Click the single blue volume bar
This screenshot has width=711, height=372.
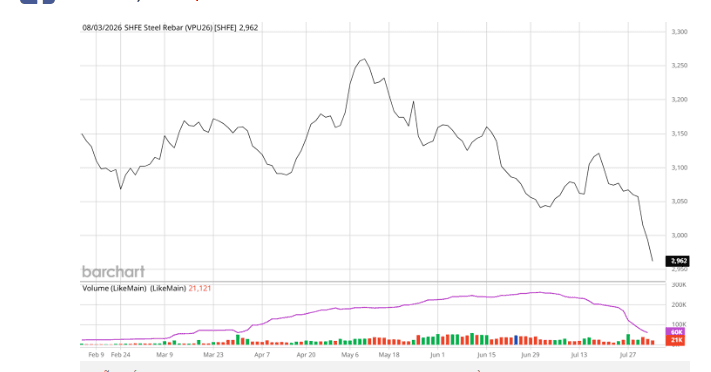click(516, 340)
